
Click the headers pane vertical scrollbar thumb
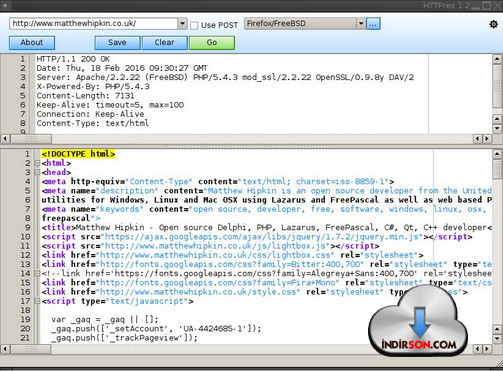(x=497, y=85)
